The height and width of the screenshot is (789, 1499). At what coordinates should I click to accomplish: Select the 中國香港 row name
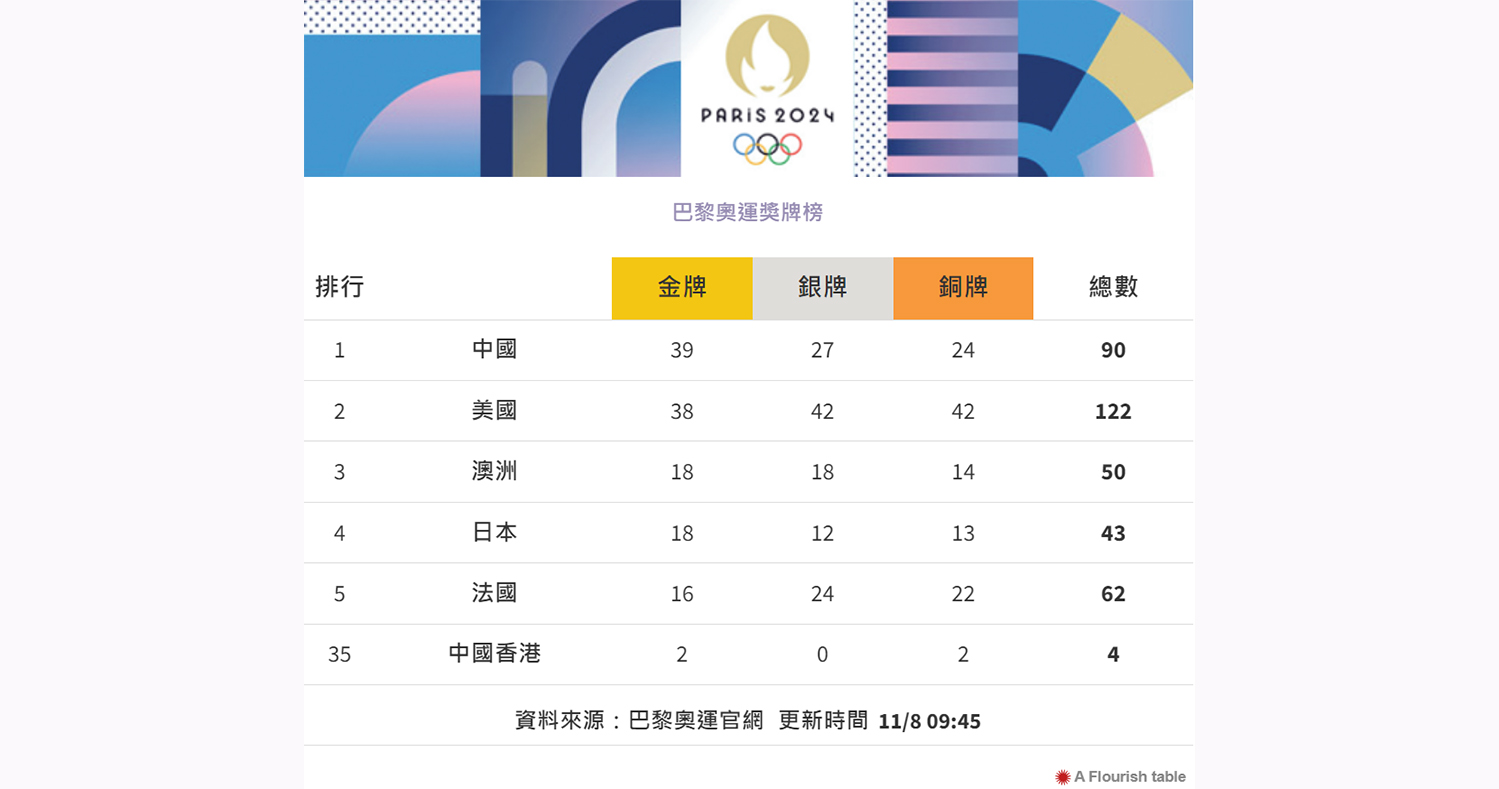(x=494, y=654)
